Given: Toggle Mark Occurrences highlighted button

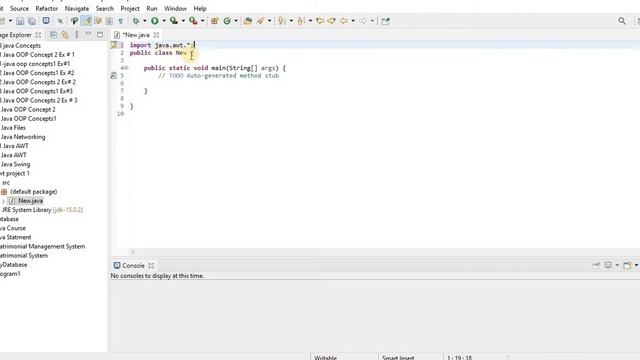Looking at the screenshot, I should [87, 21].
